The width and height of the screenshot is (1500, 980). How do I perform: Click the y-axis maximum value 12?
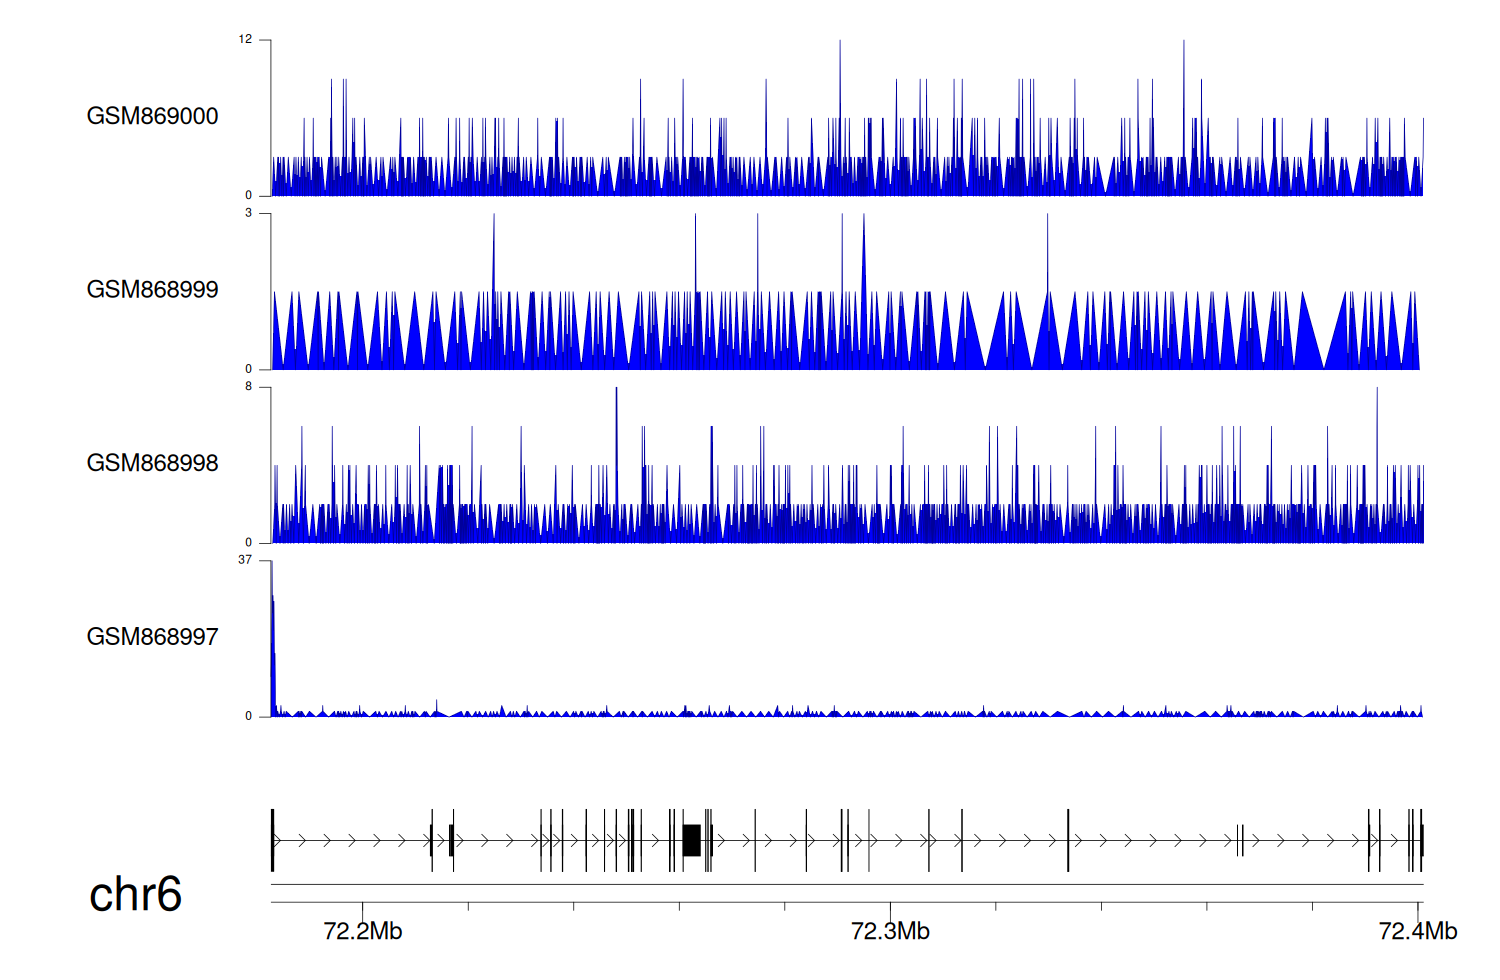(x=245, y=40)
